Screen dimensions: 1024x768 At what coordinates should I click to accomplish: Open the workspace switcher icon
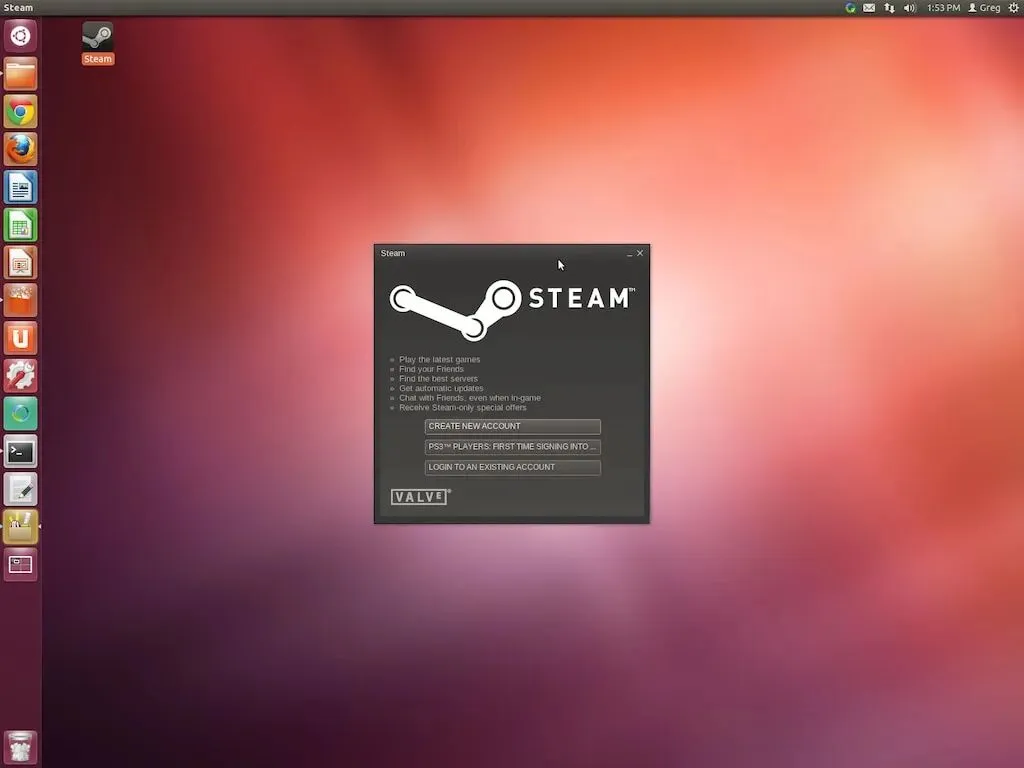[x=20, y=565]
